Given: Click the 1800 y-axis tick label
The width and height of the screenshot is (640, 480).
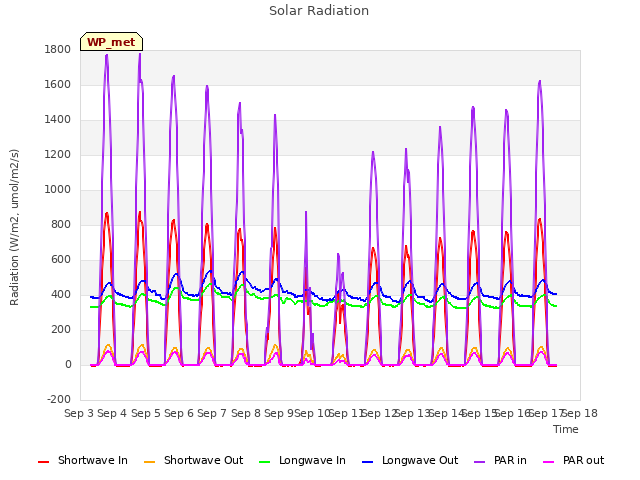Looking at the screenshot, I should [x=58, y=50].
